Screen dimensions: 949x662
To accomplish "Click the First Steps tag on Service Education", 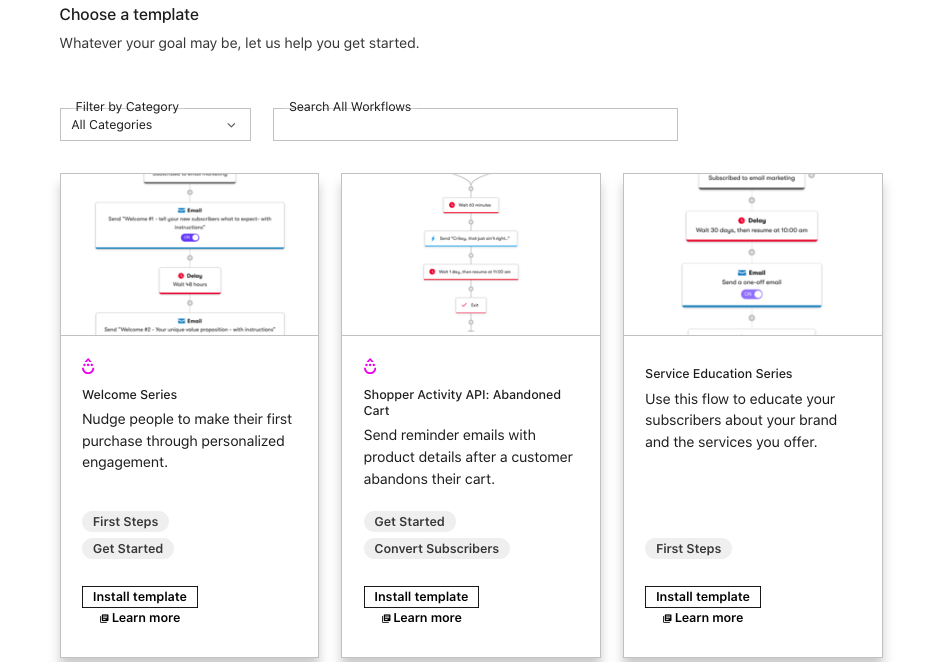I will 688,549.
